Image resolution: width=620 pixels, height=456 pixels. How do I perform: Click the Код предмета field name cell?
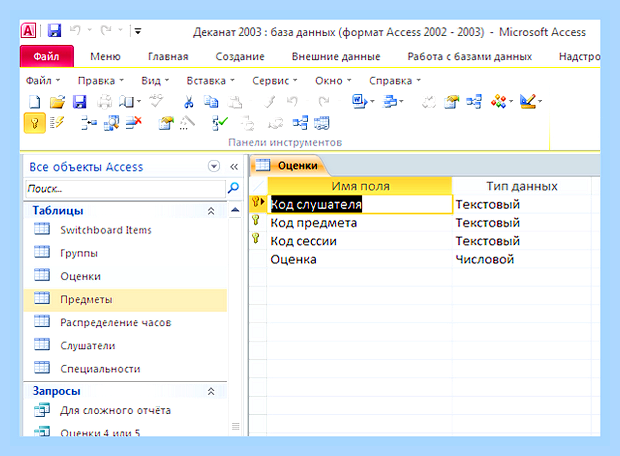point(360,223)
